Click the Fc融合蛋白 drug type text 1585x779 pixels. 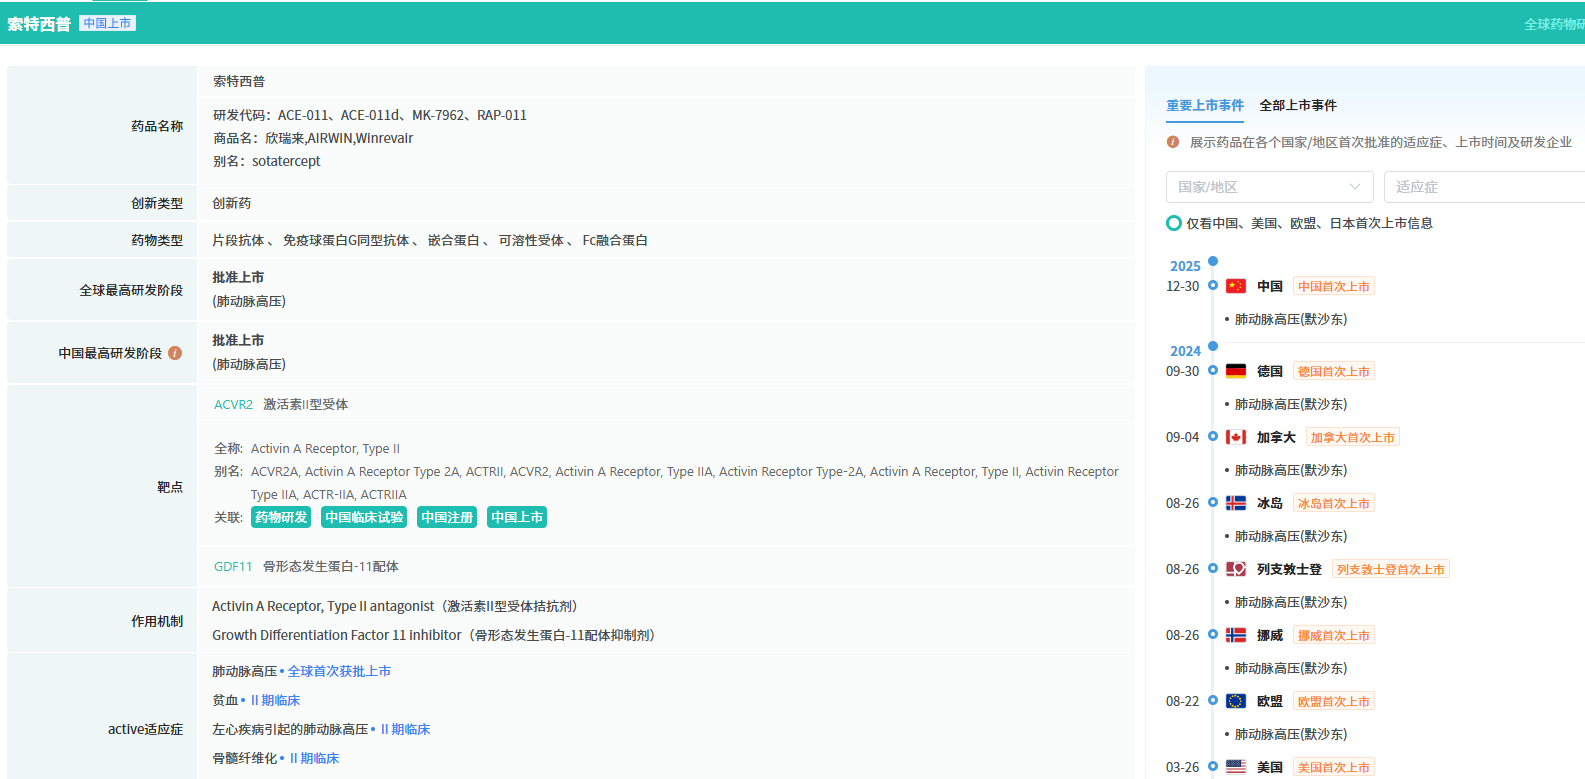[x=615, y=240]
